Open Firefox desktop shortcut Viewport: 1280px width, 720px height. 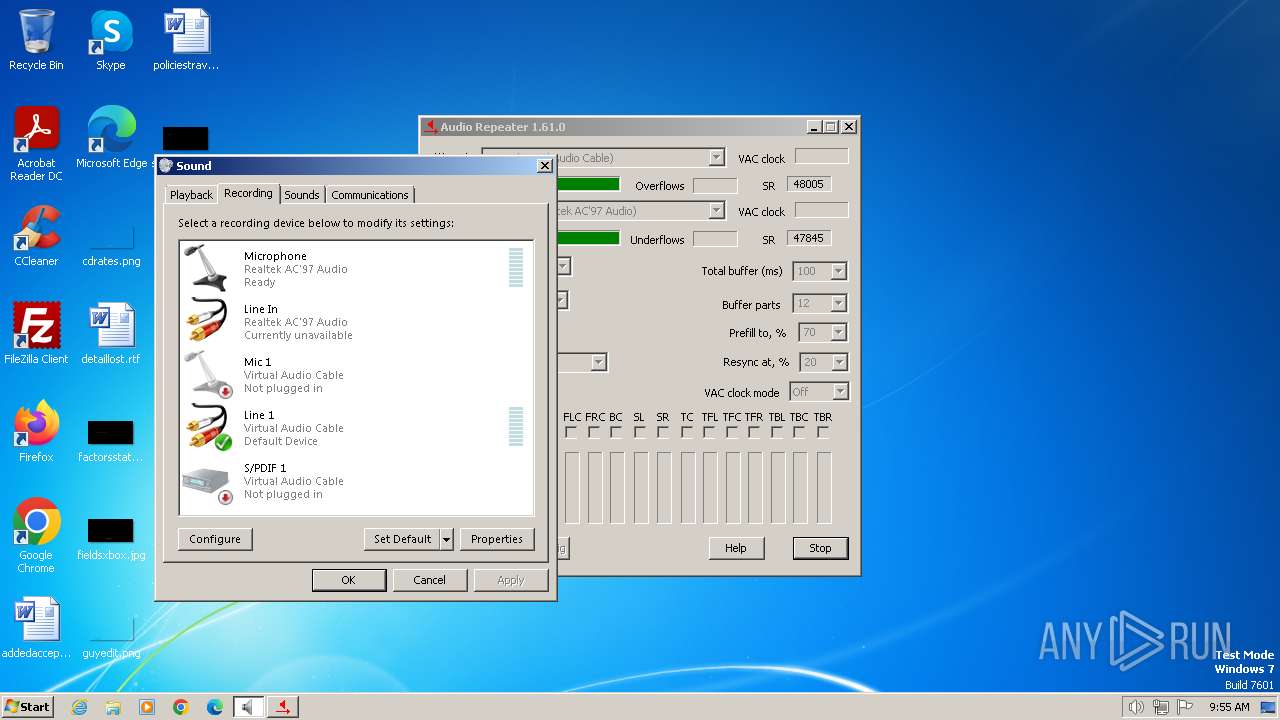[36, 431]
